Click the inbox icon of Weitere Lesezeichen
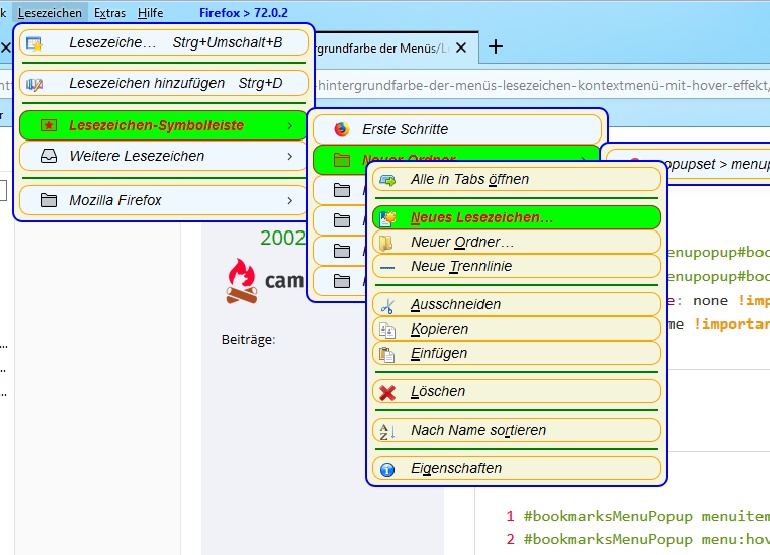 click(x=49, y=156)
